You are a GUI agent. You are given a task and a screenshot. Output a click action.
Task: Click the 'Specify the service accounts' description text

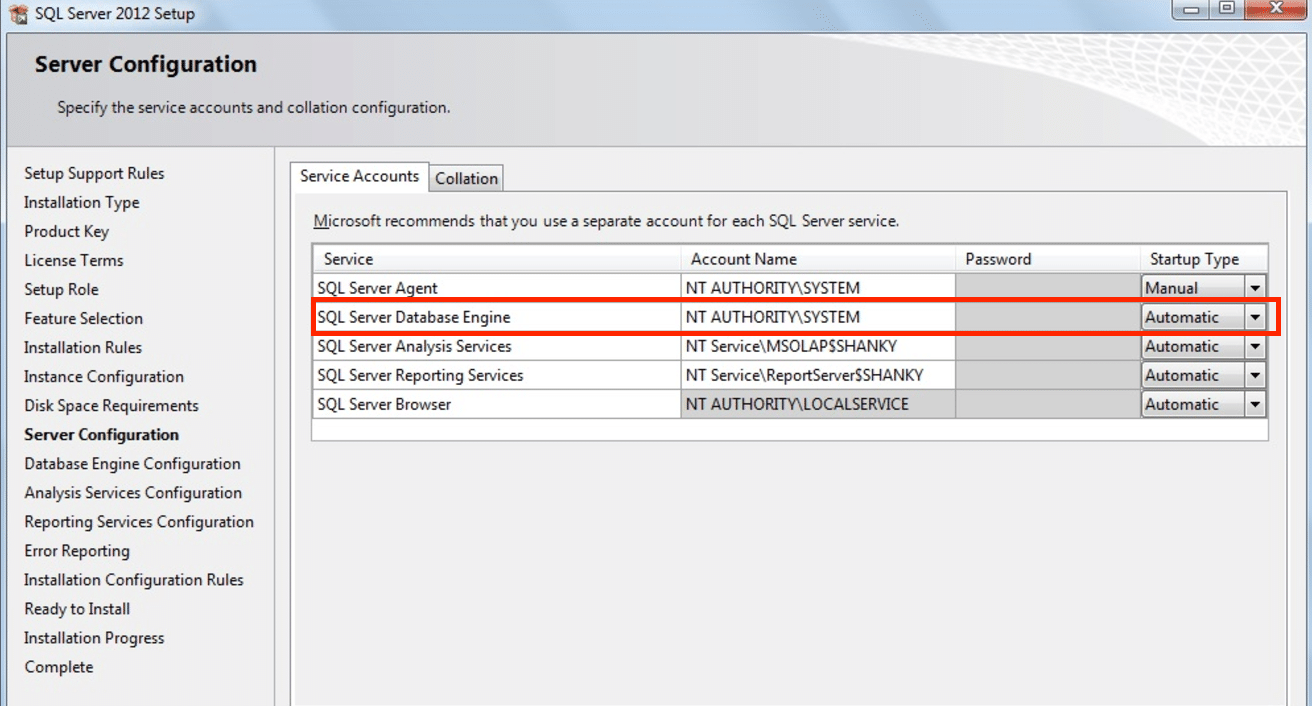[x=253, y=107]
